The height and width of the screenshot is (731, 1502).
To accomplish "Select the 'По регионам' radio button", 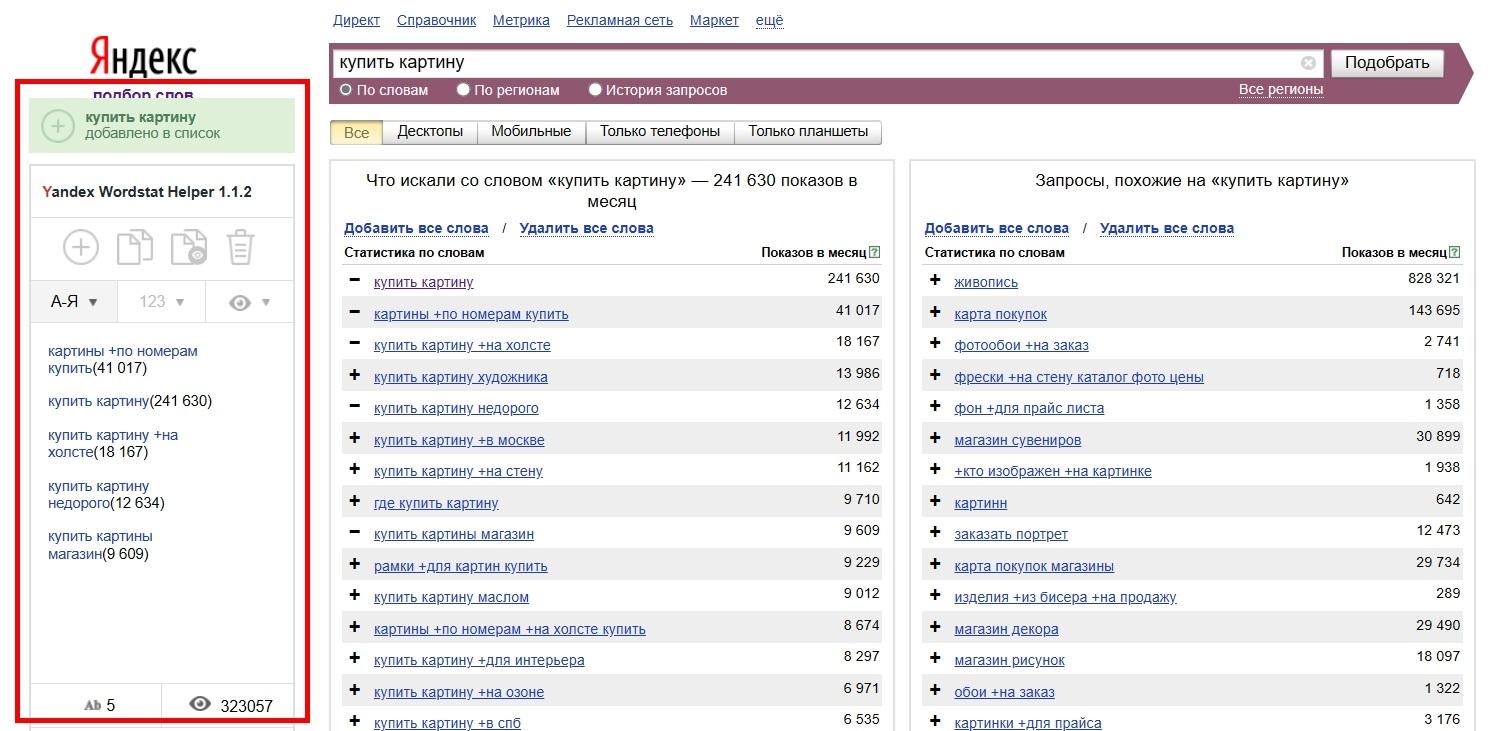I will coord(463,90).
